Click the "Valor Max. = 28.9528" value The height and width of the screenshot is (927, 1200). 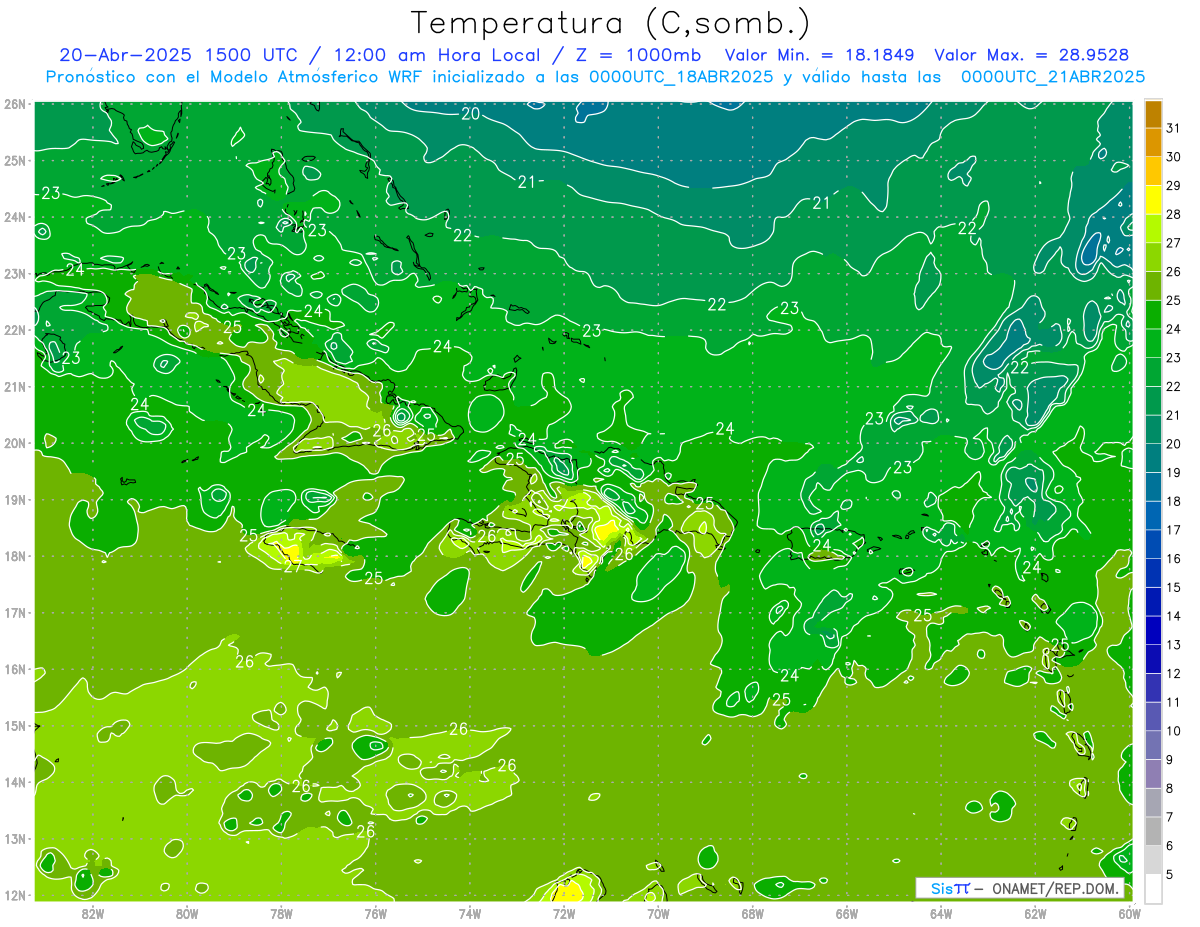click(x=1032, y=55)
